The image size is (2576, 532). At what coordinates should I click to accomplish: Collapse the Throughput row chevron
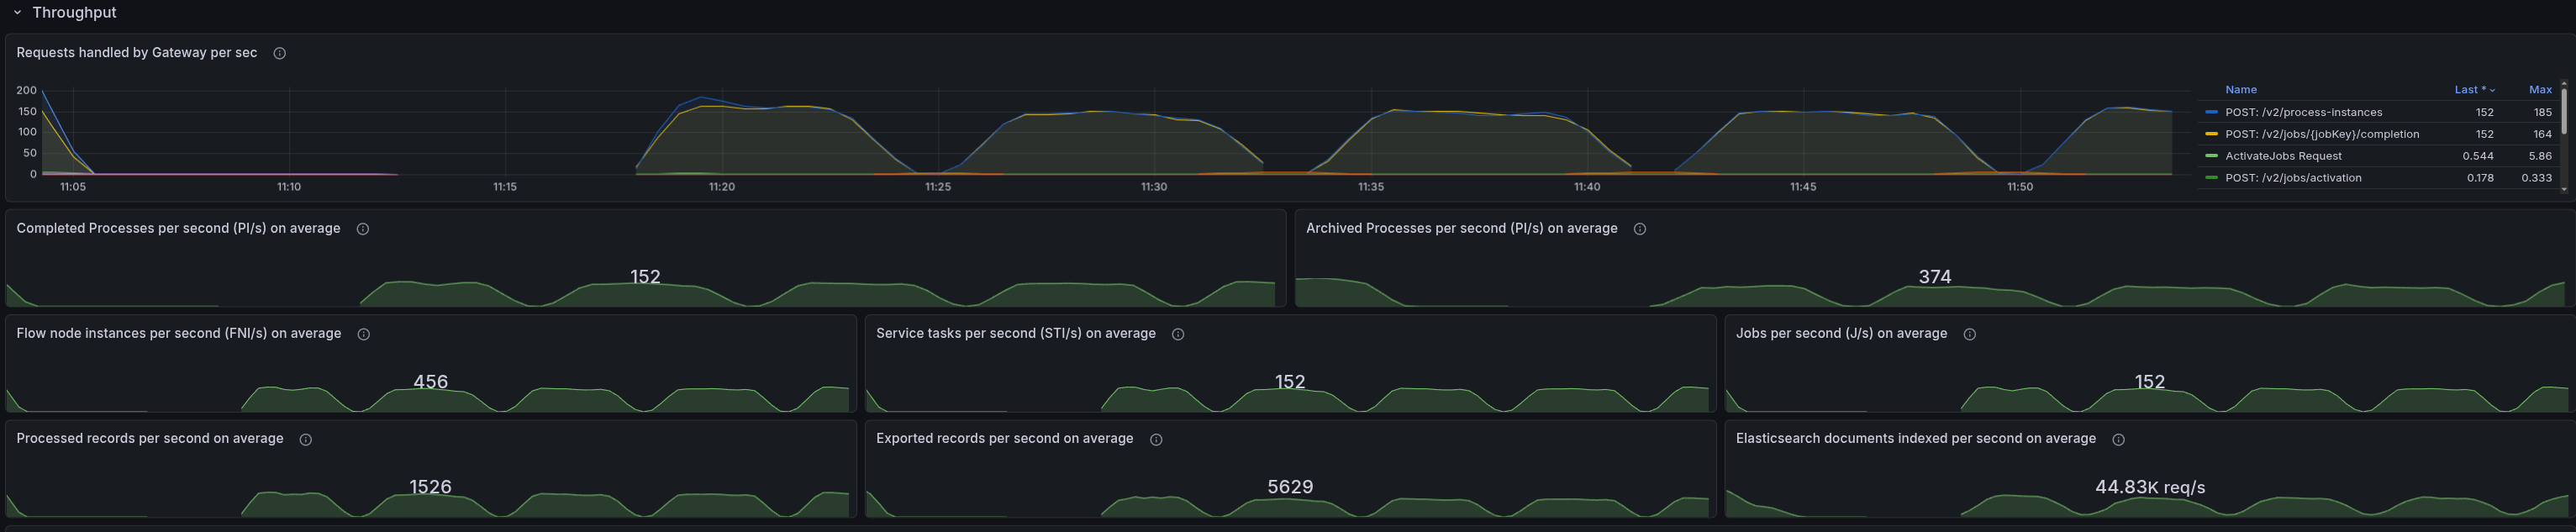pos(17,13)
